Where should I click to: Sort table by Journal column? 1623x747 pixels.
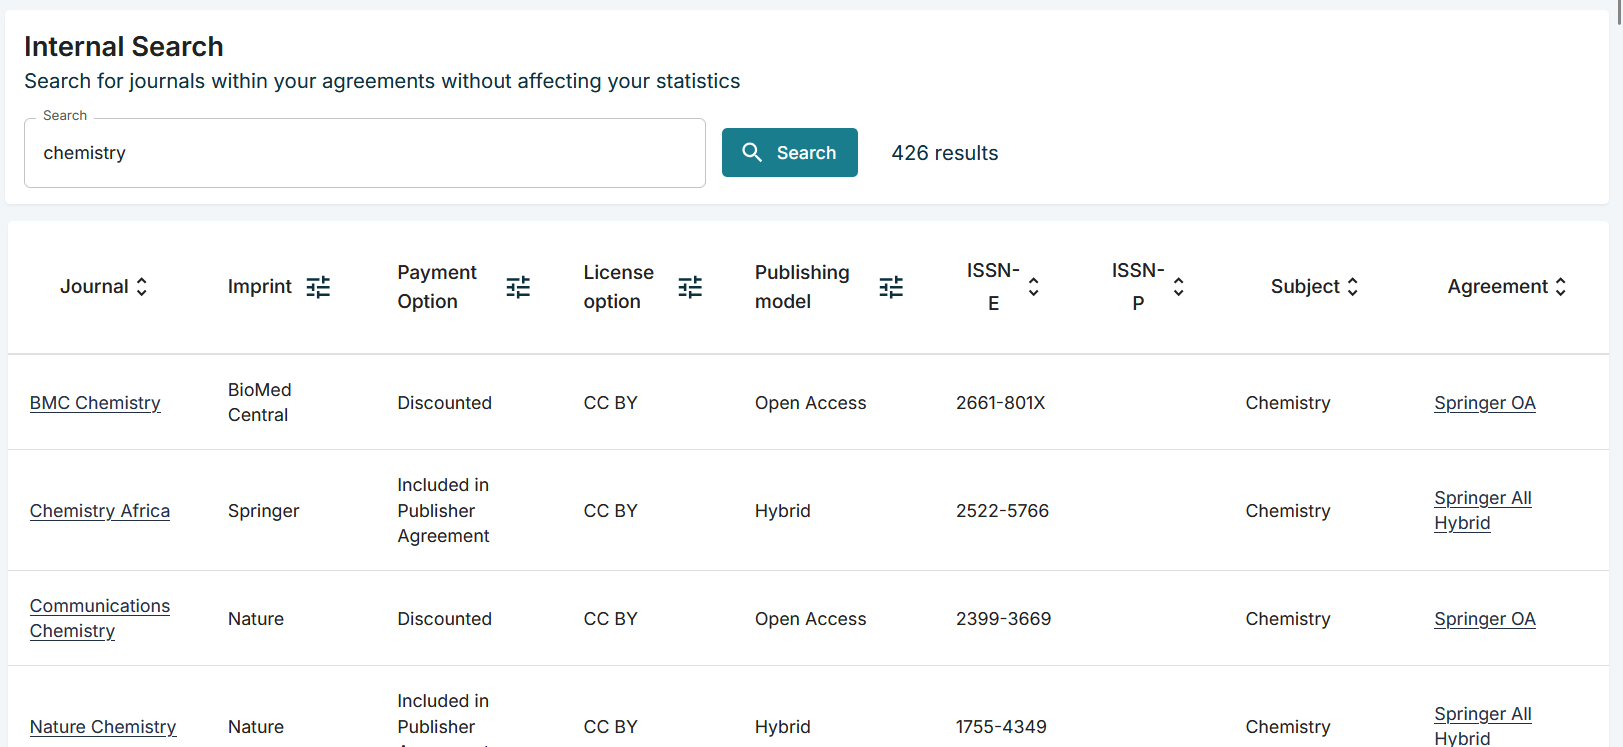142,287
